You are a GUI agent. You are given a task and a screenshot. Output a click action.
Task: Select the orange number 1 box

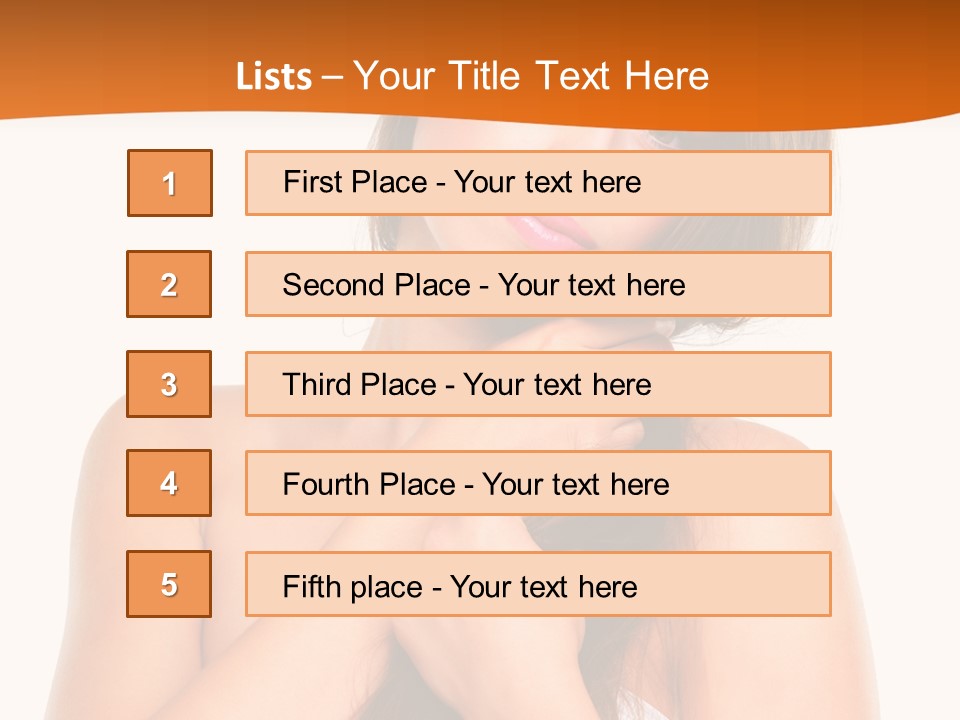(x=170, y=183)
